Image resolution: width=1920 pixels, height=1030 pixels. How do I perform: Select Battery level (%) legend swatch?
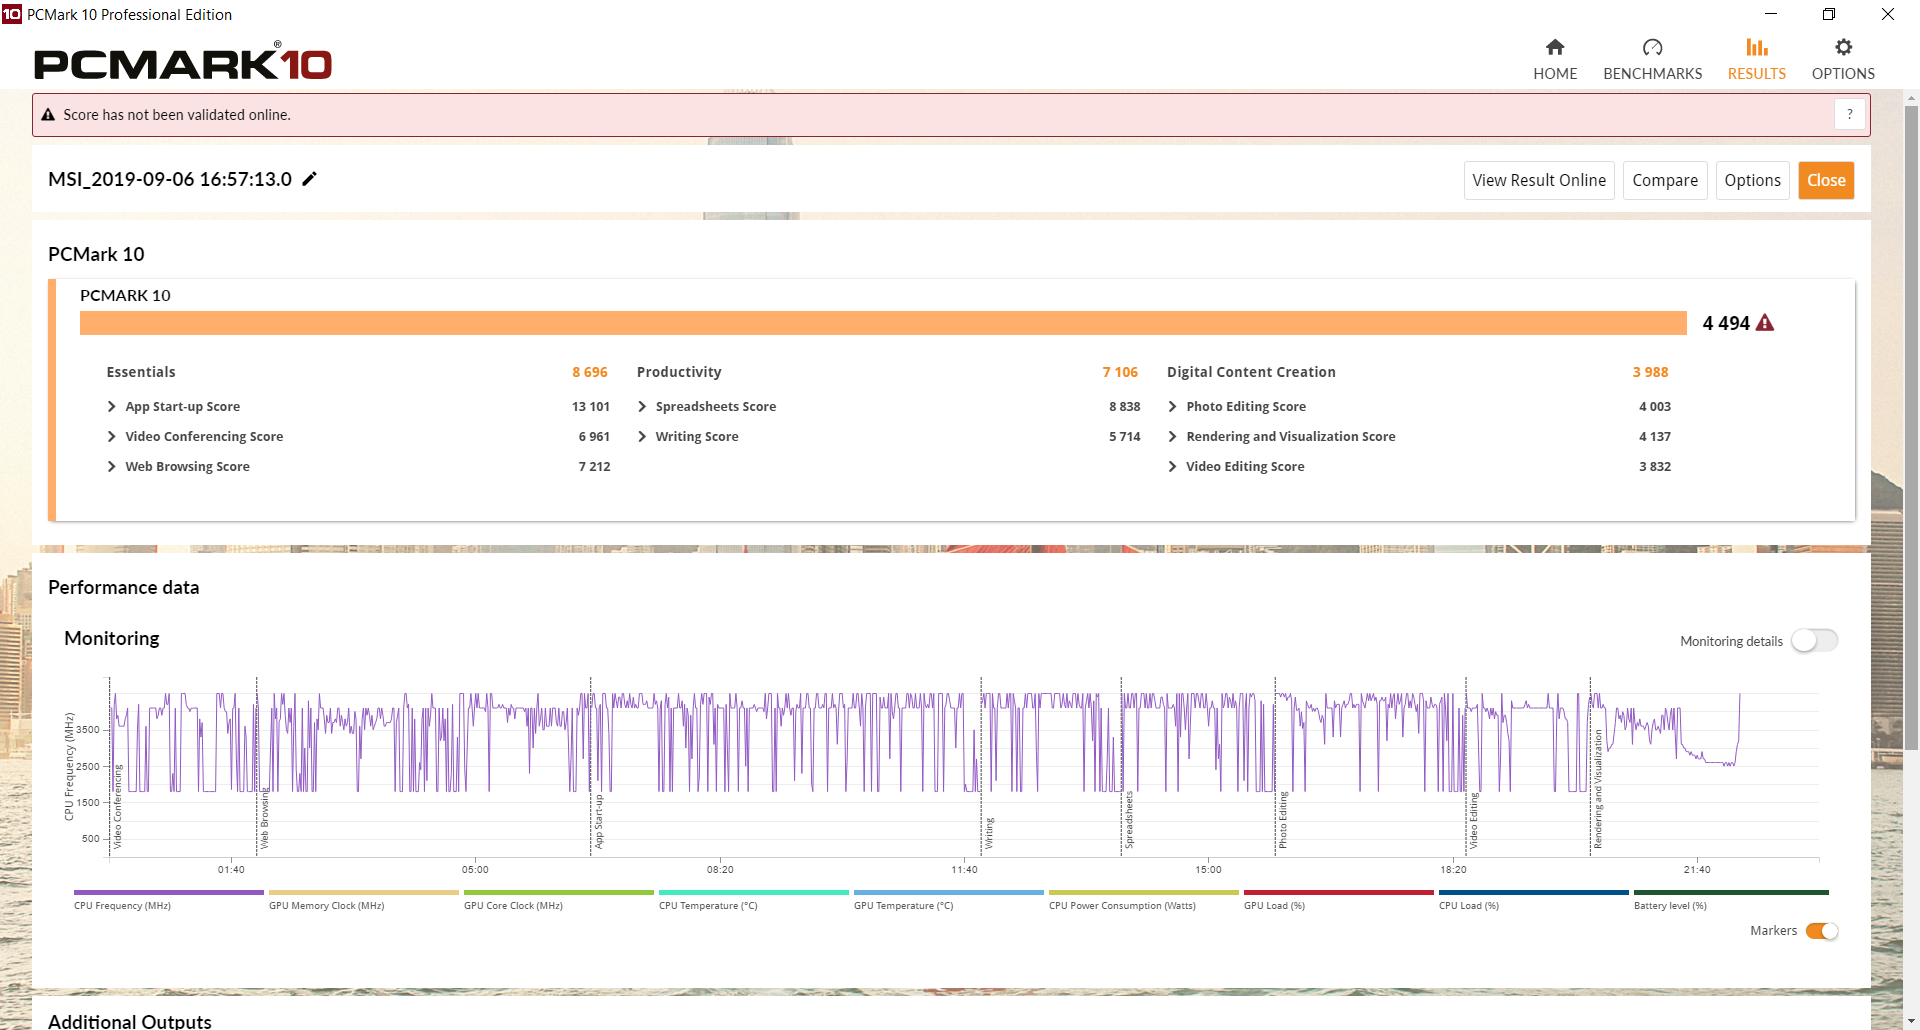click(x=1731, y=892)
